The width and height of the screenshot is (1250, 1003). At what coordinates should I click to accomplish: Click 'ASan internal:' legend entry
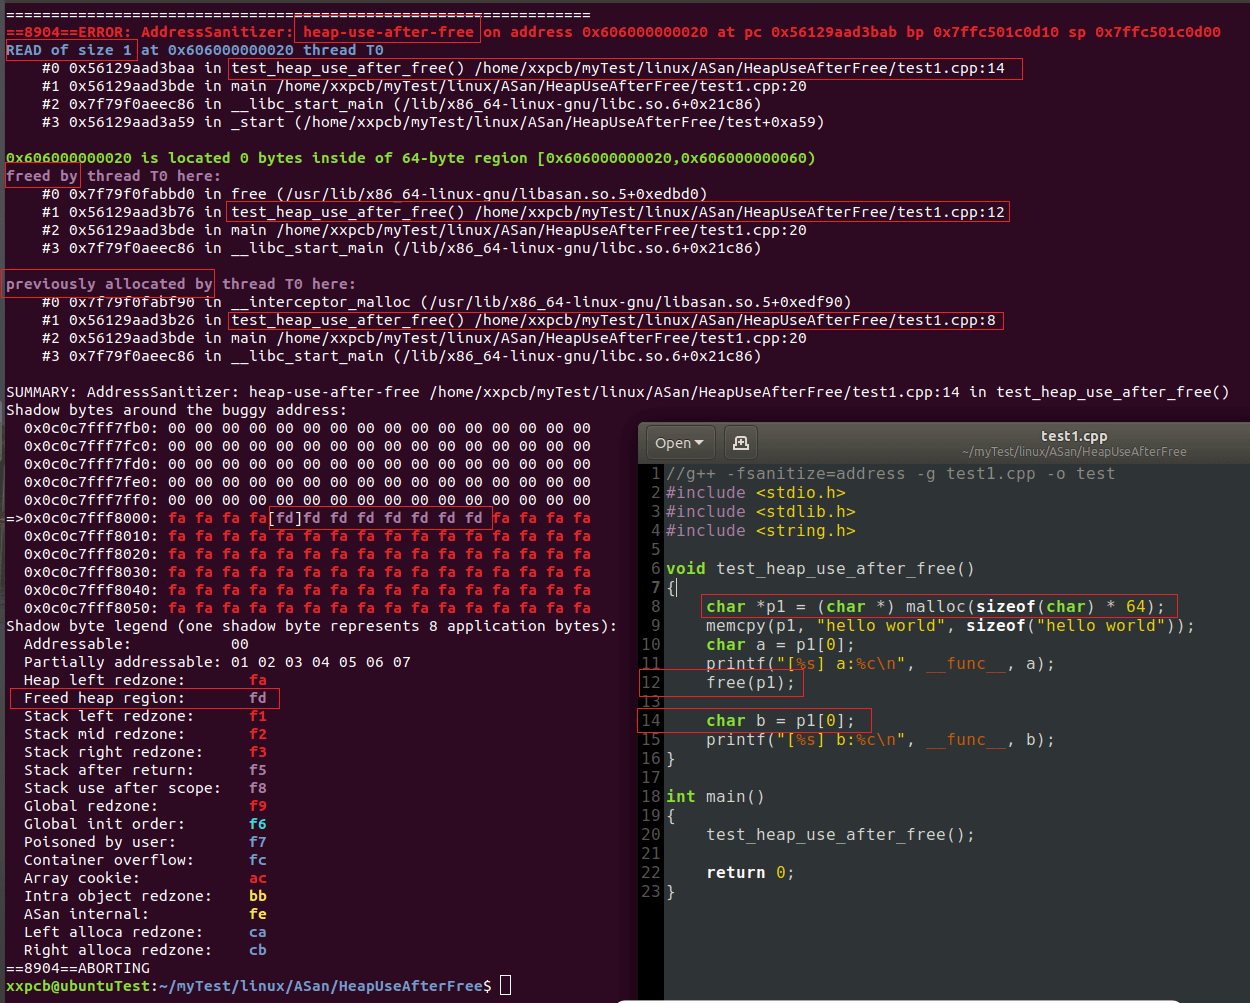(x=145, y=914)
